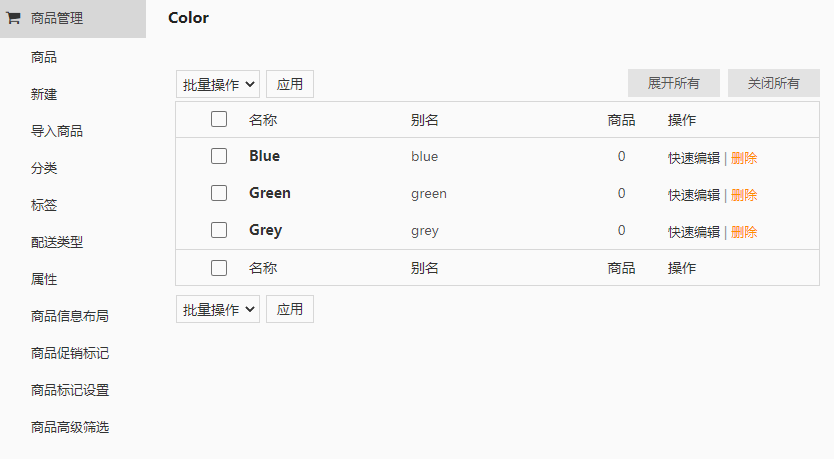
Task: Click the bottom 应用 button
Action: [x=290, y=309]
